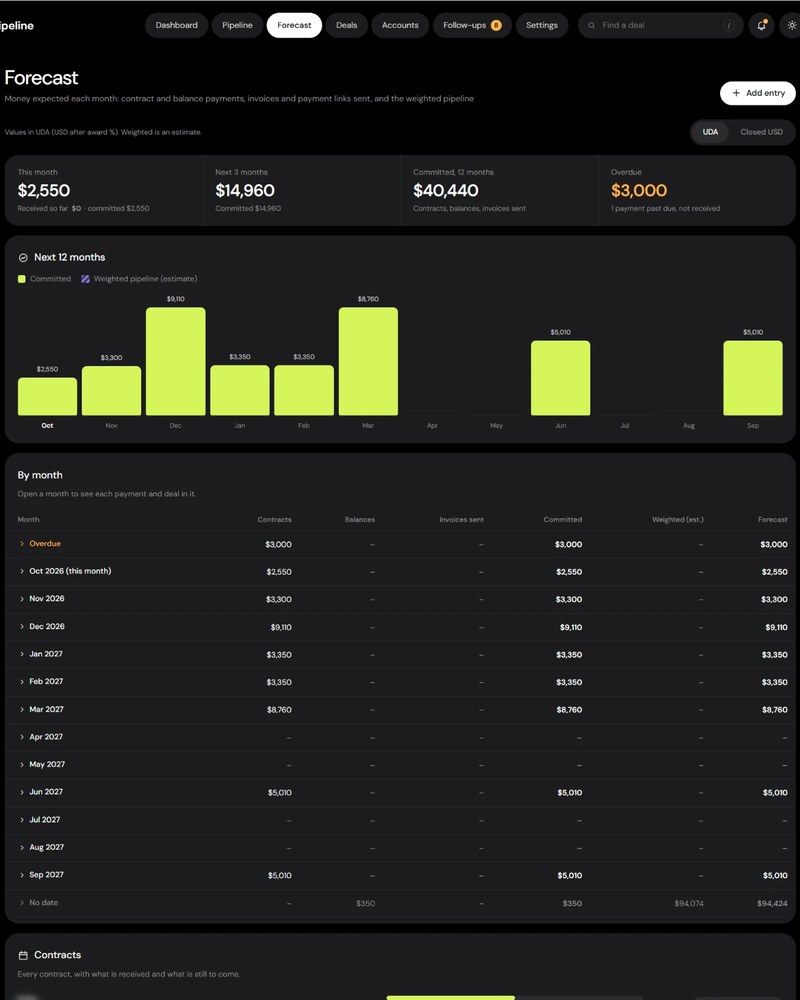Expand the Nov 2026 row
This screenshot has height=1000, width=800.
400,599
